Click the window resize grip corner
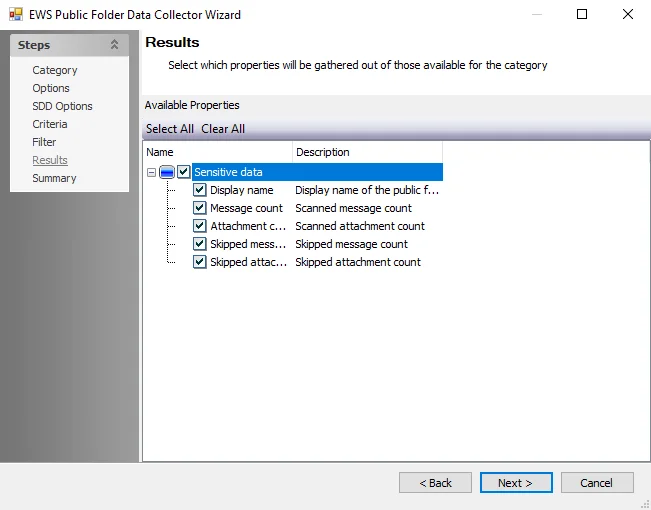The height and width of the screenshot is (510, 651). [x=645, y=504]
